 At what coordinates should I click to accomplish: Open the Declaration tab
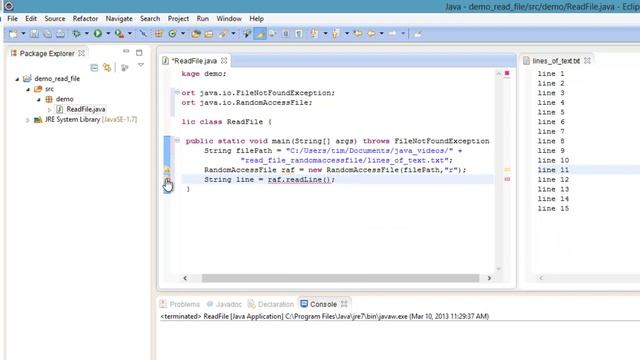(271, 304)
